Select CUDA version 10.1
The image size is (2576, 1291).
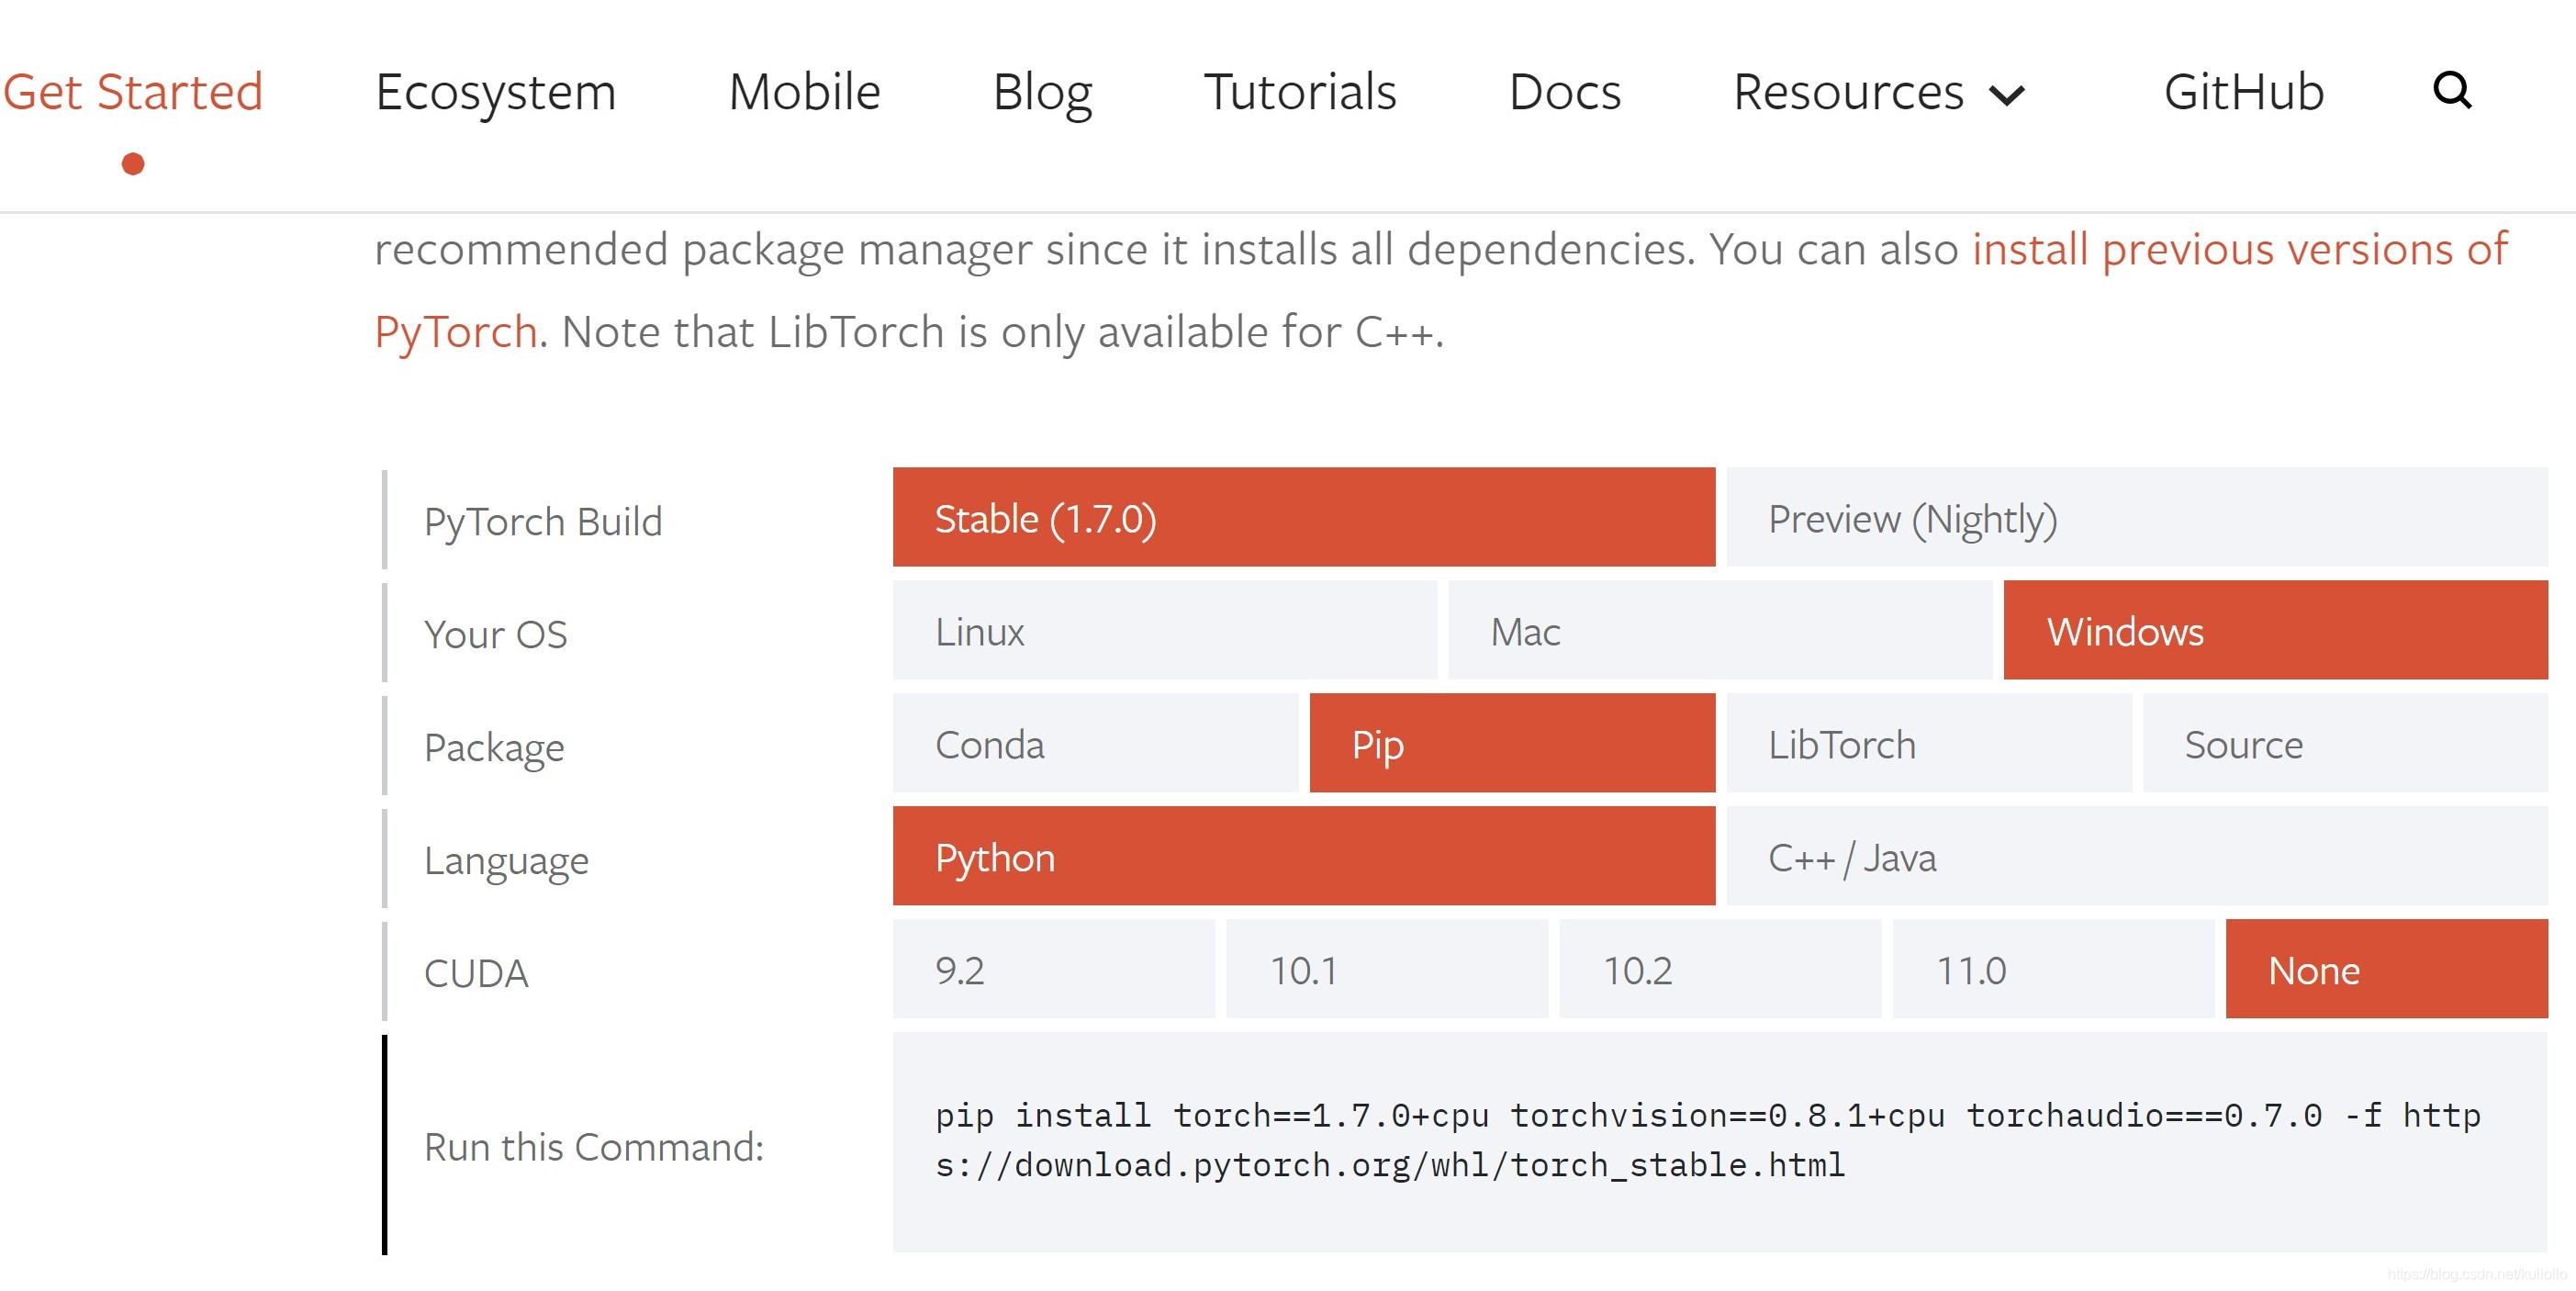point(1386,969)
